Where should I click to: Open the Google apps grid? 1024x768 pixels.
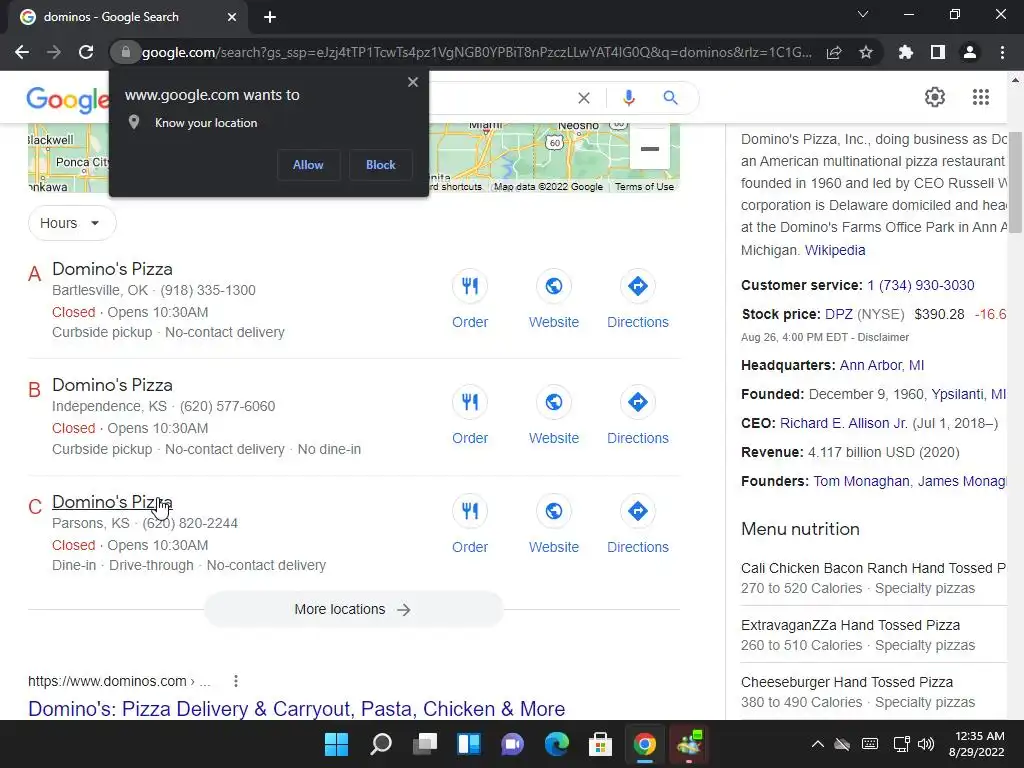(980, 97)
